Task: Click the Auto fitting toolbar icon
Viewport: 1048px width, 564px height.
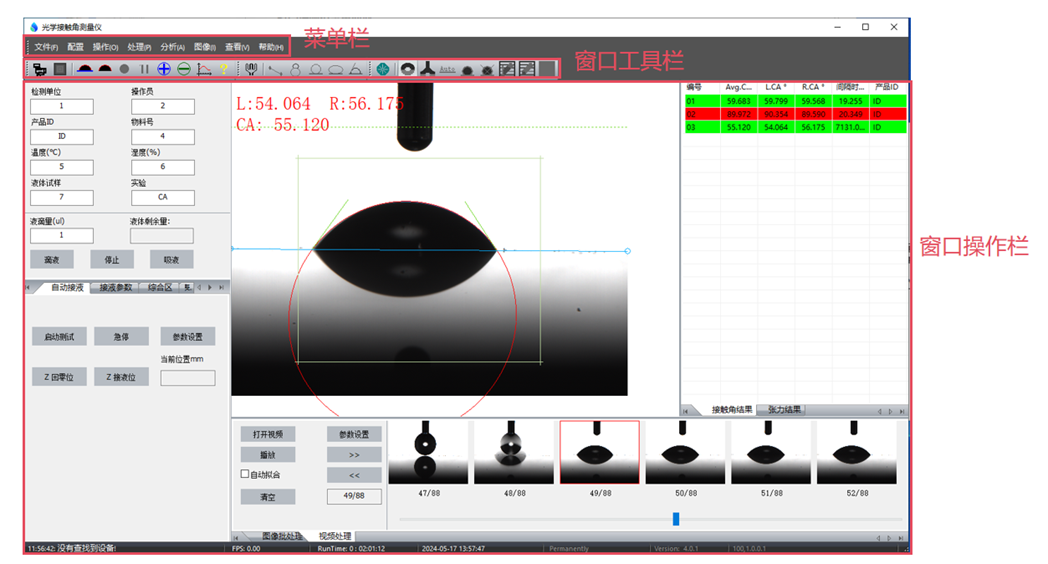Action: pyautogui.click(x=447, y=69)
